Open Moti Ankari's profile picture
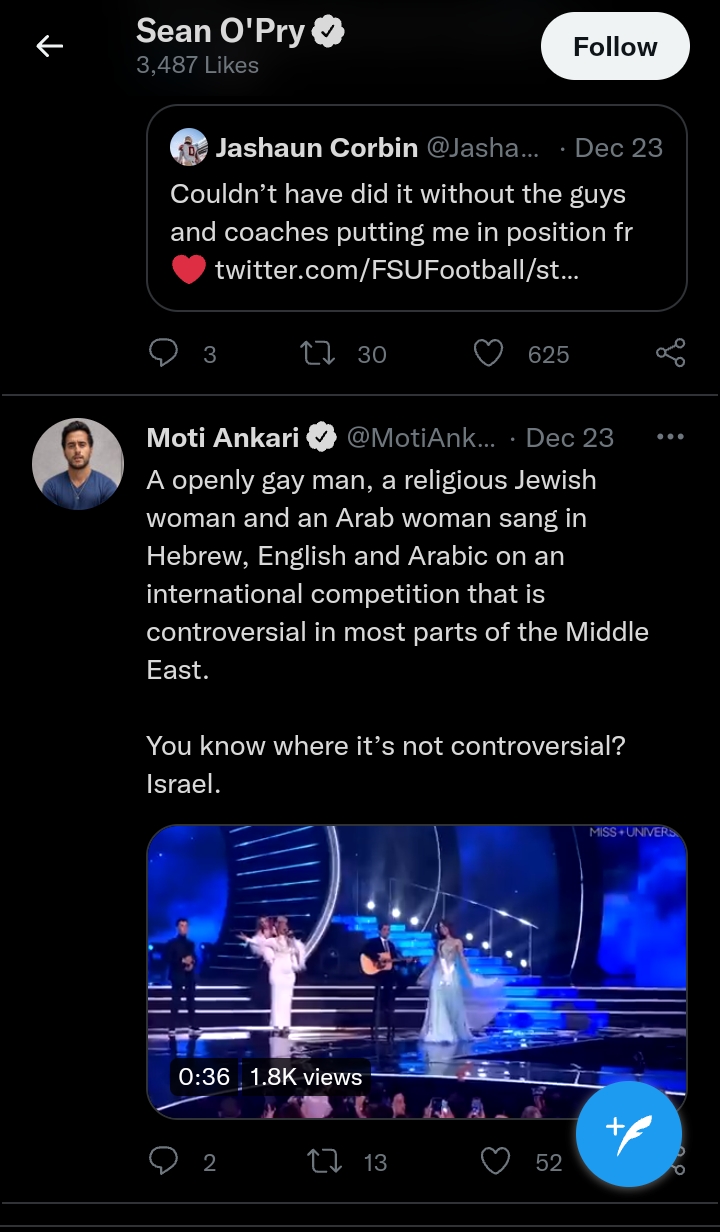 (78, 464)
